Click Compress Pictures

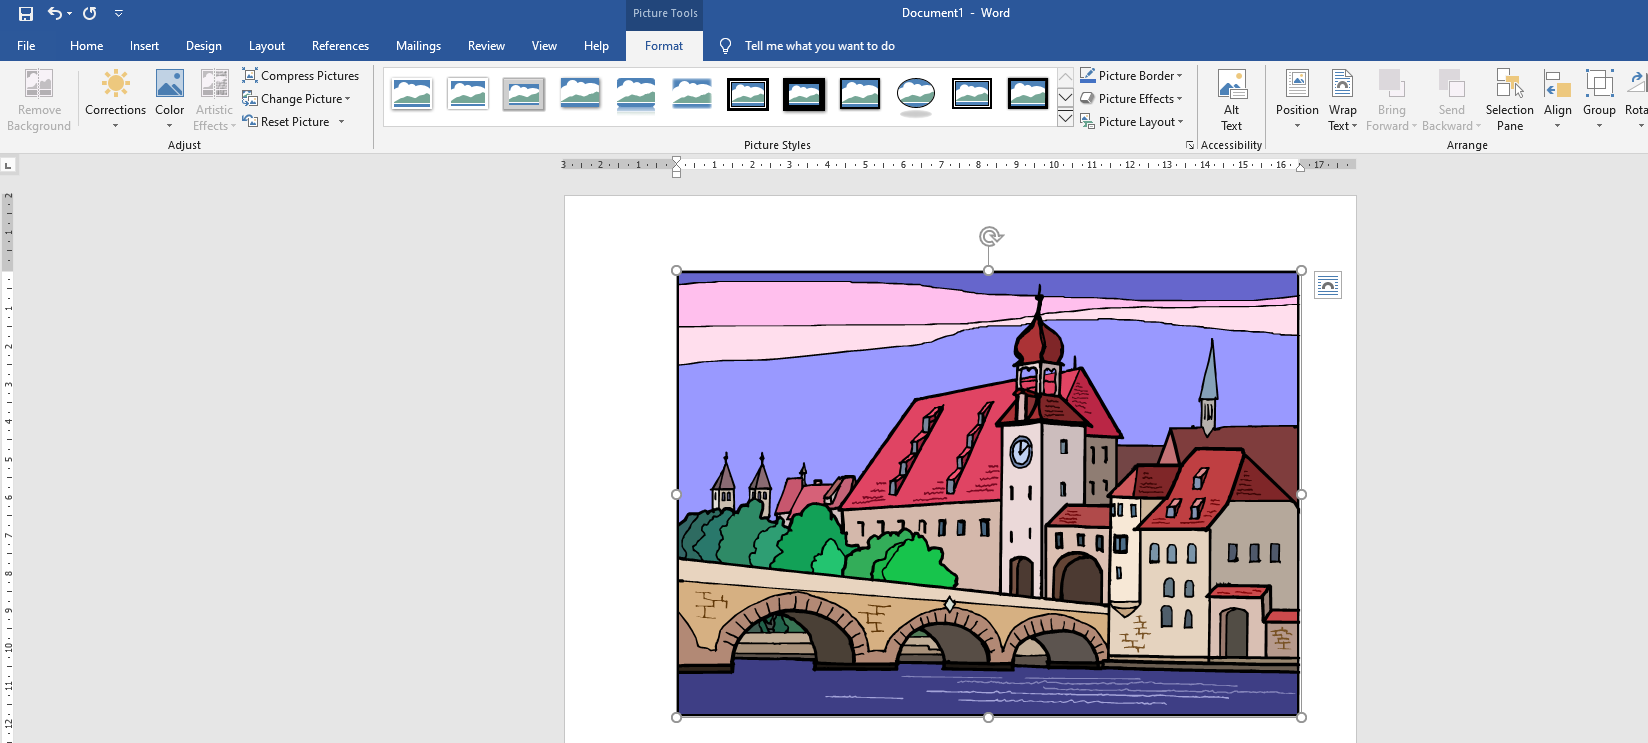[300, 76]
